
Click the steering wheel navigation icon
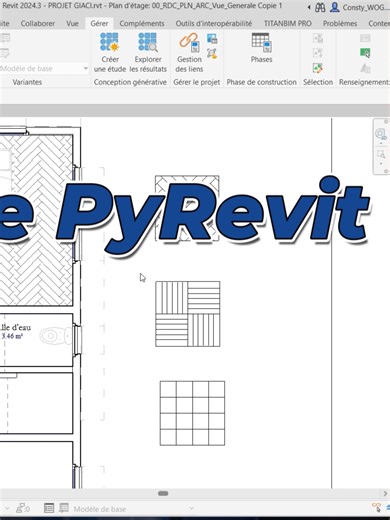click(x=381, y=134)
